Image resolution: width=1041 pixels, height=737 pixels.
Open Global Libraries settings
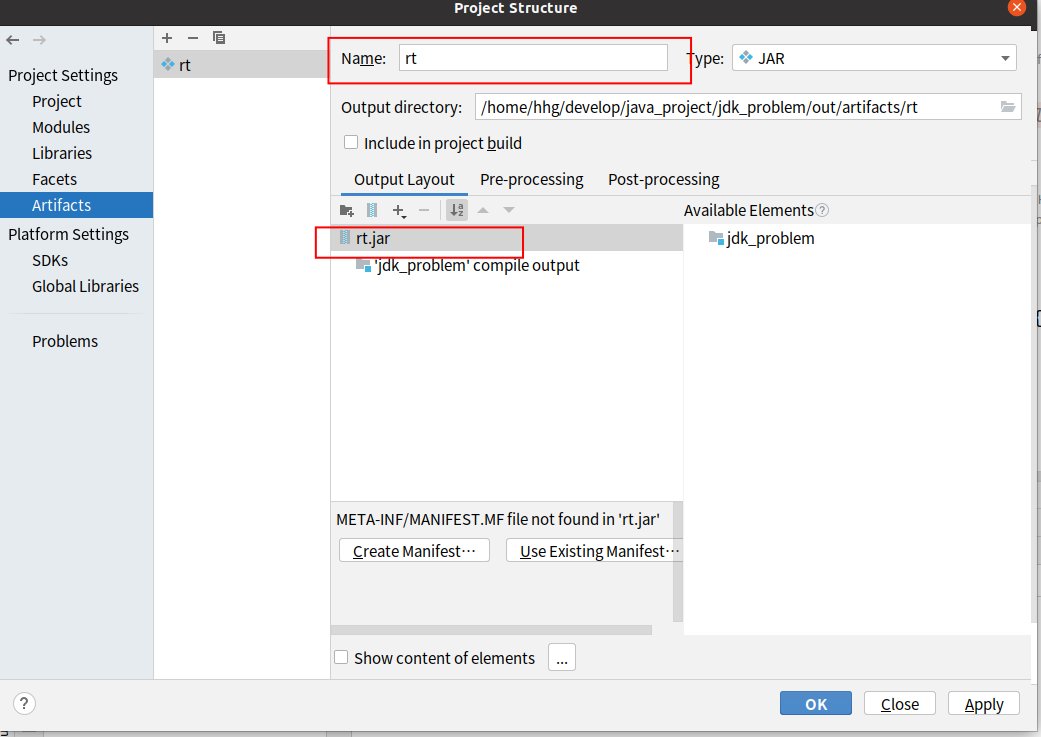pos(85,286)
